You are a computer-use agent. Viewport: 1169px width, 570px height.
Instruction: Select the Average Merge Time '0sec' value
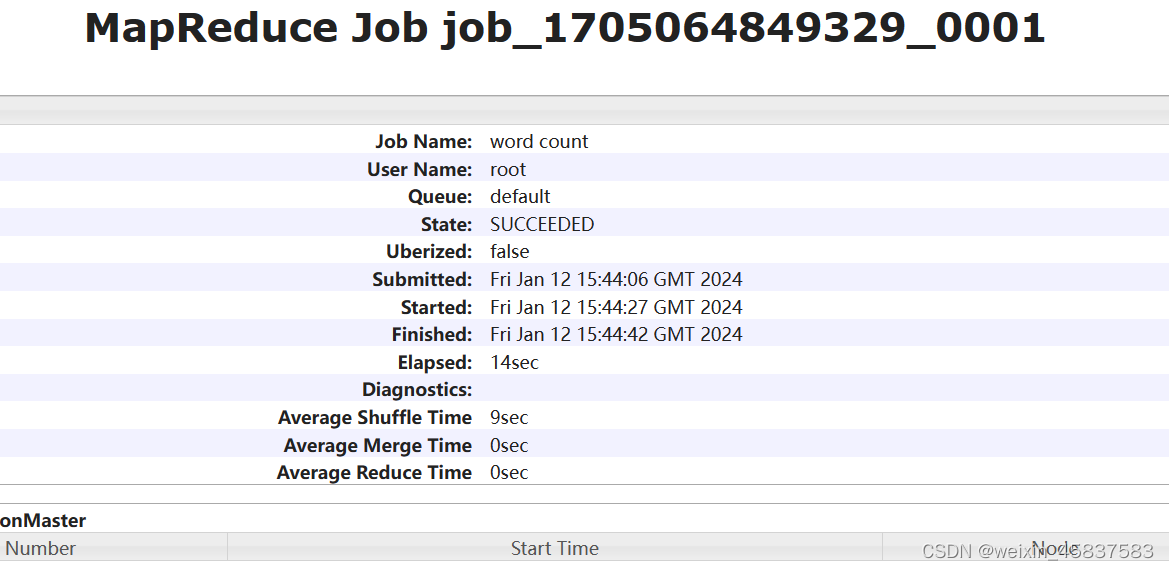click(x=508, y=446)
